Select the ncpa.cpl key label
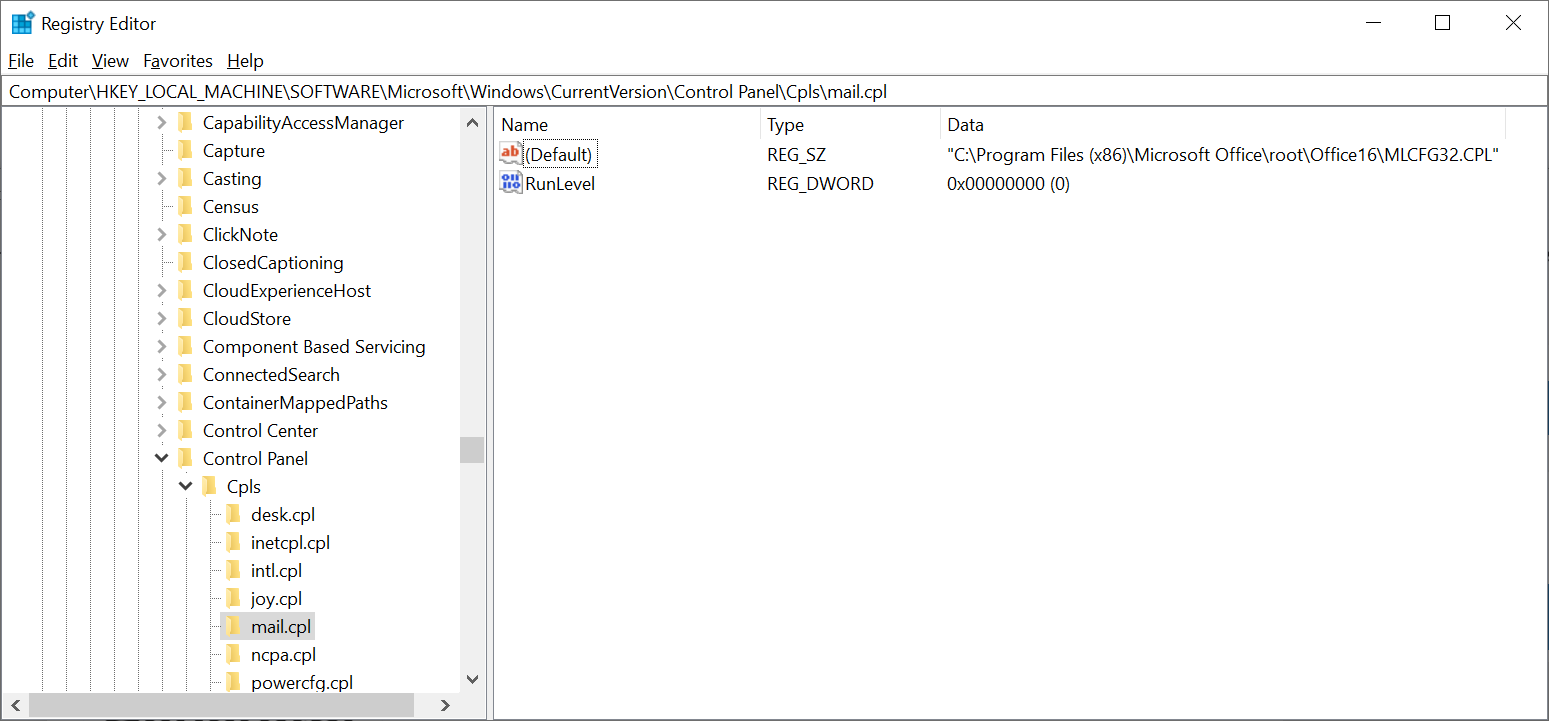 click(x=283, y=655)
